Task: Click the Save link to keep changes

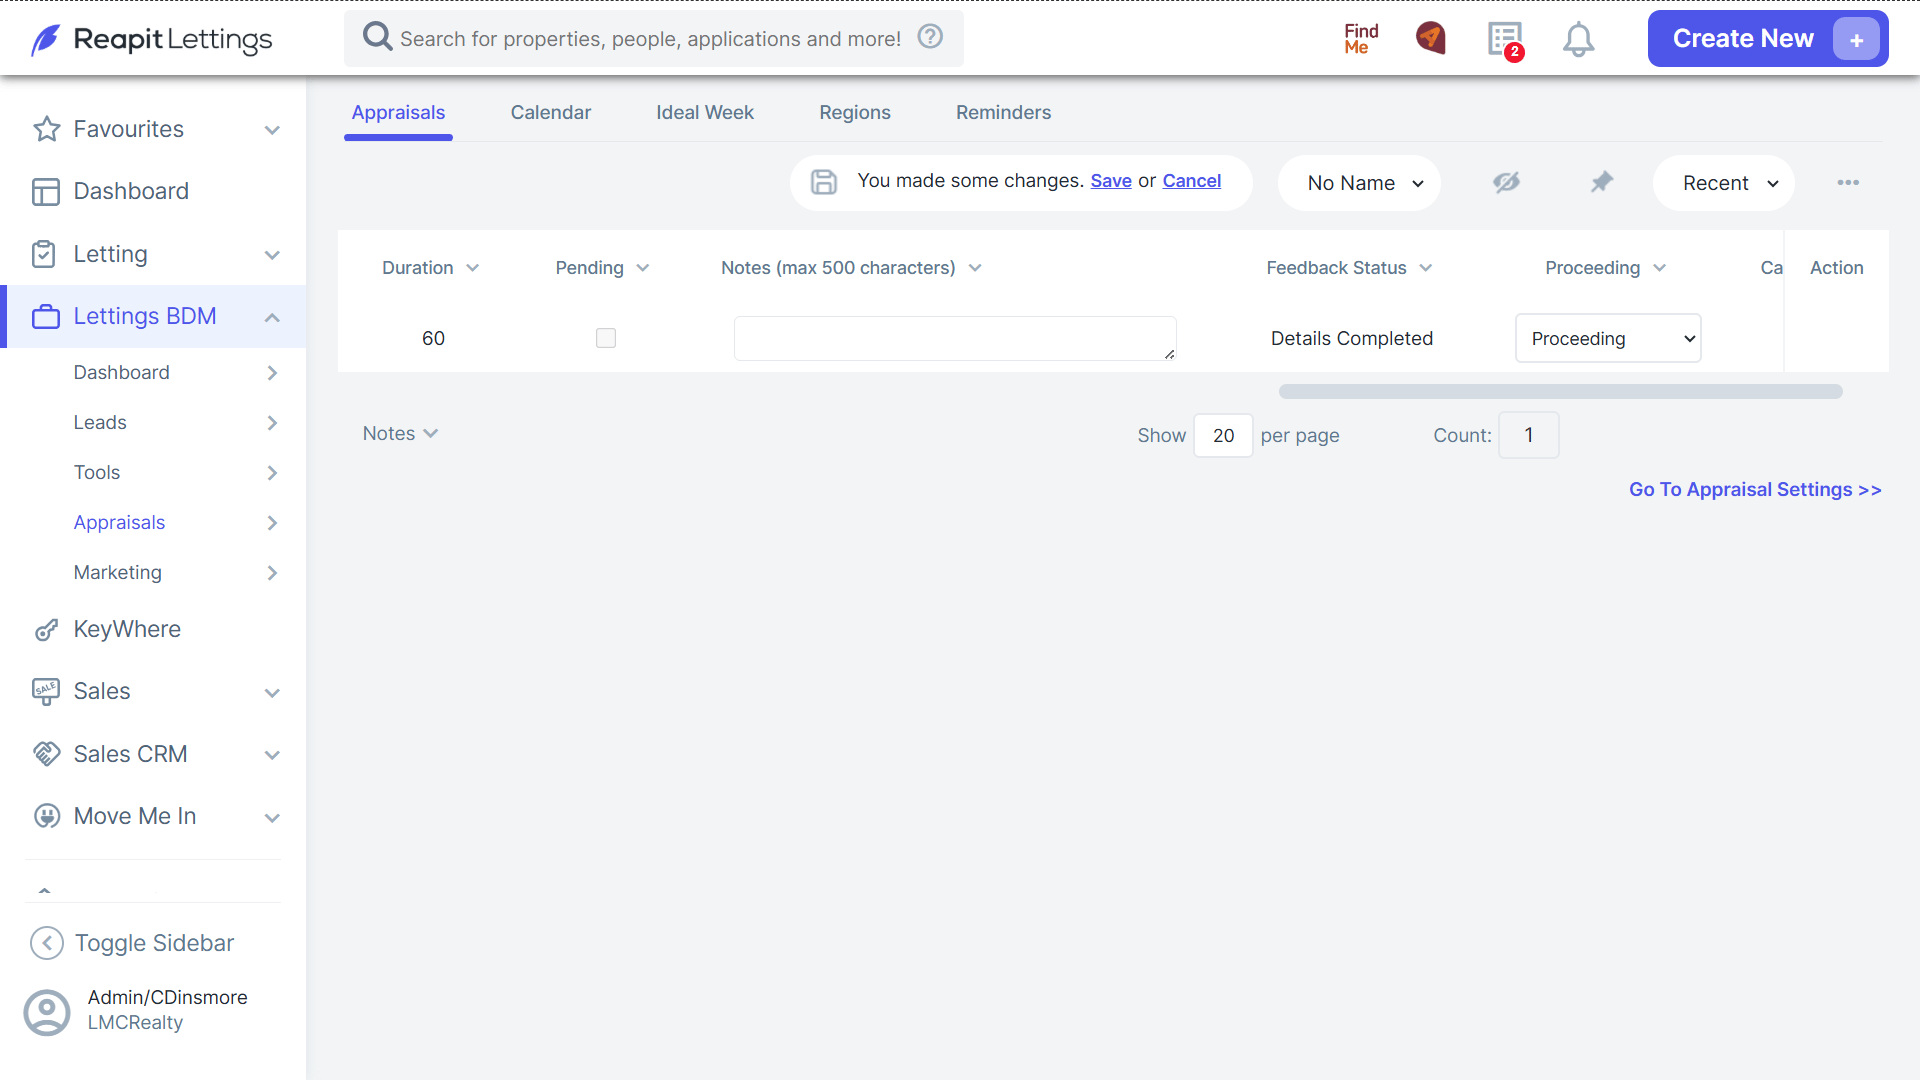Action: coord(1111,181)
